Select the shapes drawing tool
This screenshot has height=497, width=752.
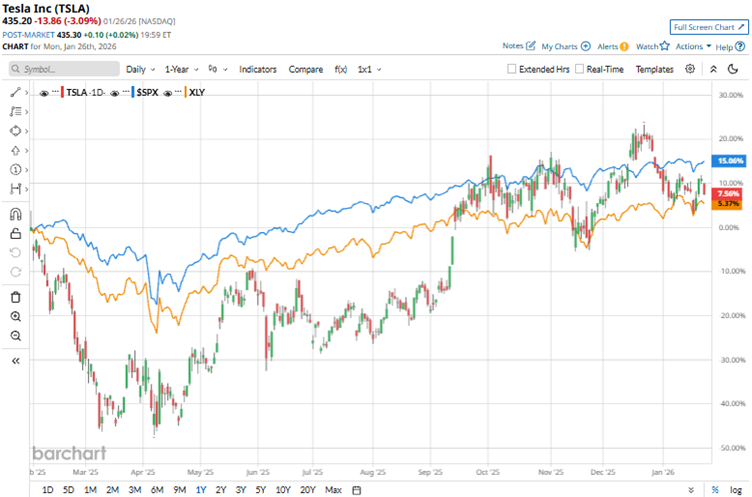[15, 131]
